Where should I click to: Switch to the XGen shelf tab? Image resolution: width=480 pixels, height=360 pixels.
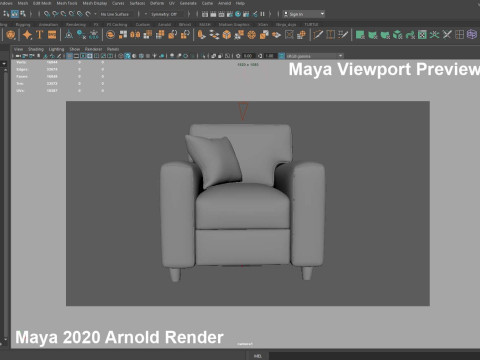point(263,25)
